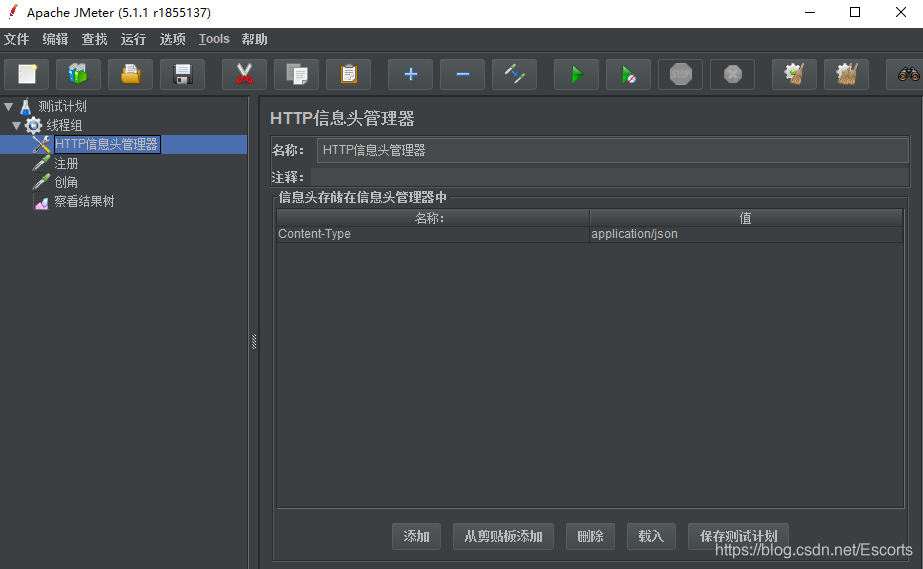Click the 删除 button
The image size is (923, 569).
590,536
